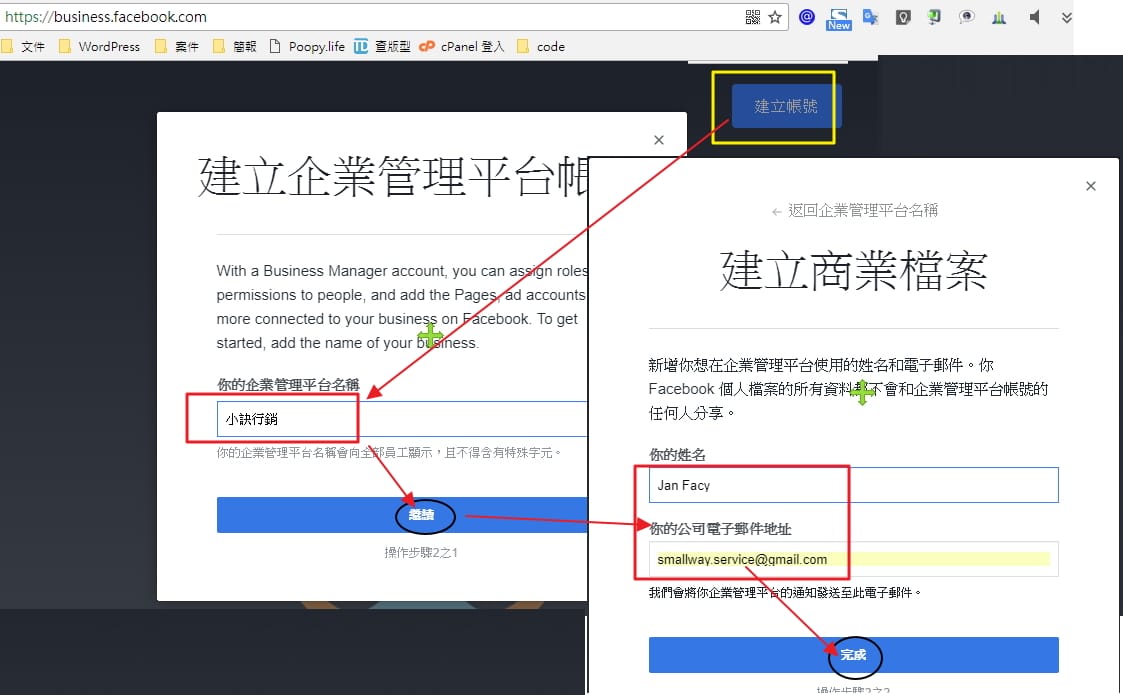Screen dimensions: 1123x695
Task: Click the QR code icon in the address bar
Action: point(753,17)
